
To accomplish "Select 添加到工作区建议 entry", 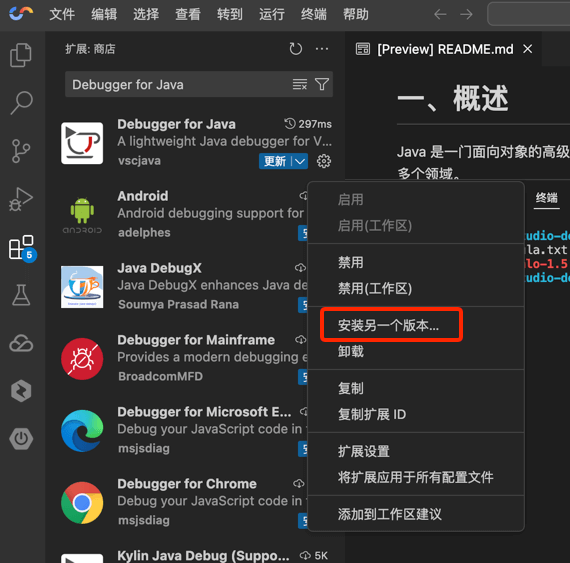I will coord(416,514).
